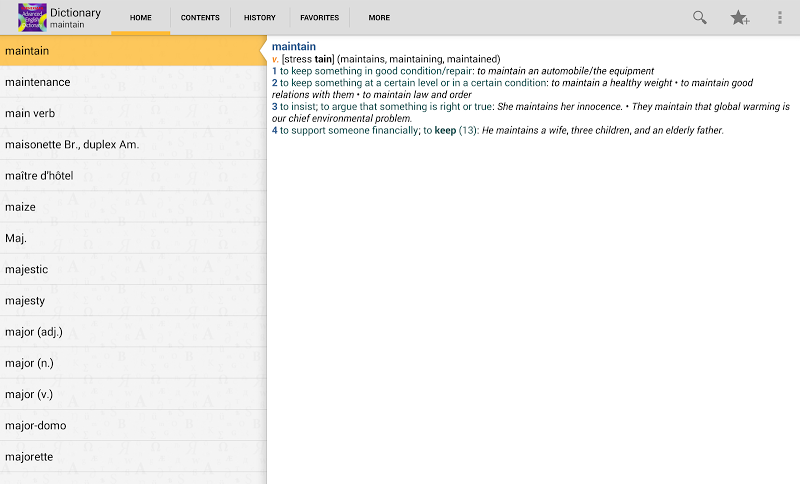Select 'major-domo' in the word list
Viewport: 800px width, 484px height.
coord(133,425)
